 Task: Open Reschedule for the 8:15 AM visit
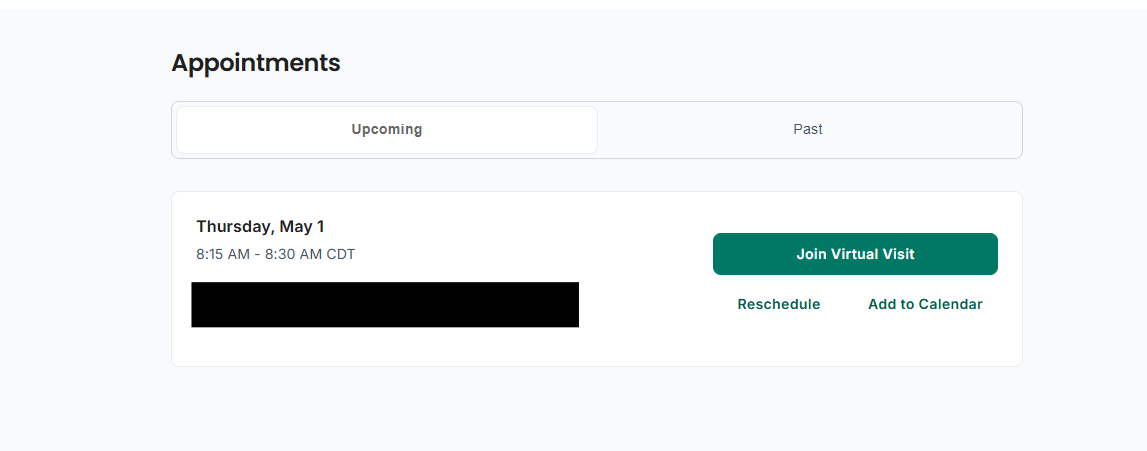[778, 304]
